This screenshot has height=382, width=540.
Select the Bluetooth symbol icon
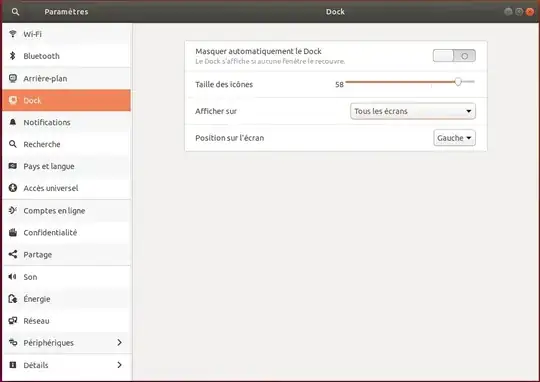coord(13,56)
